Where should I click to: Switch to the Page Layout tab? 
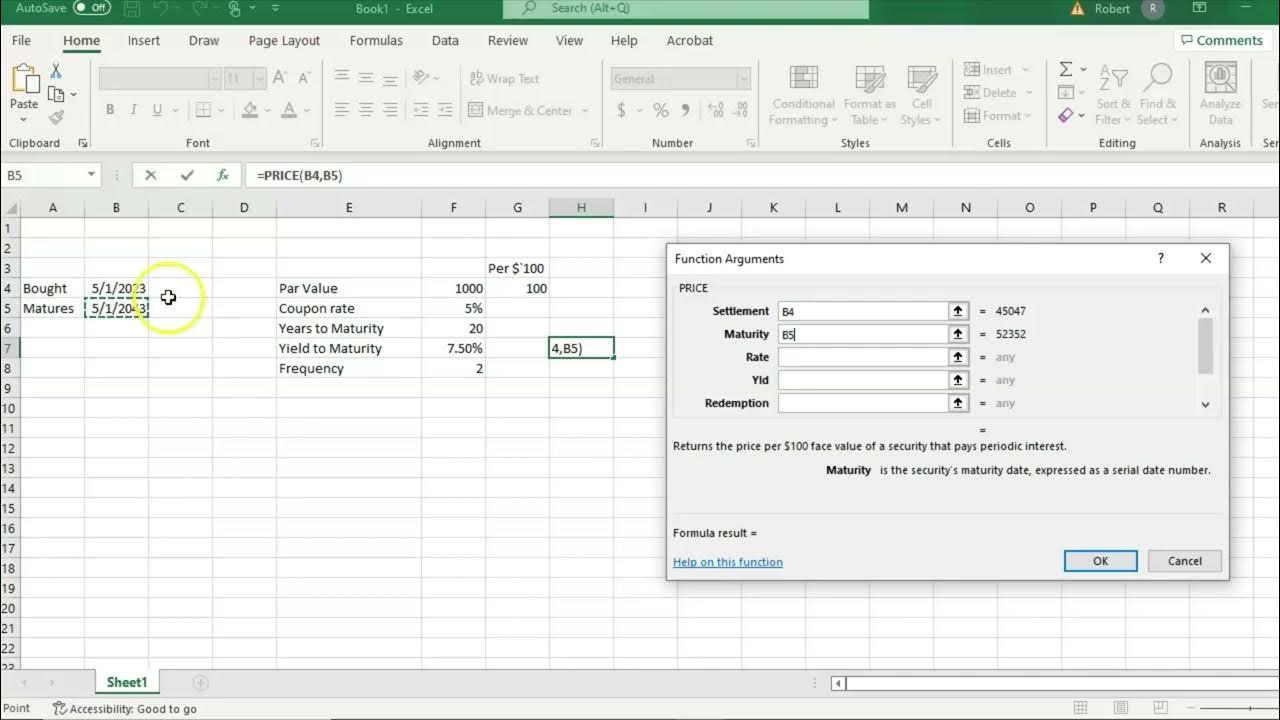(x=284, y=41)
